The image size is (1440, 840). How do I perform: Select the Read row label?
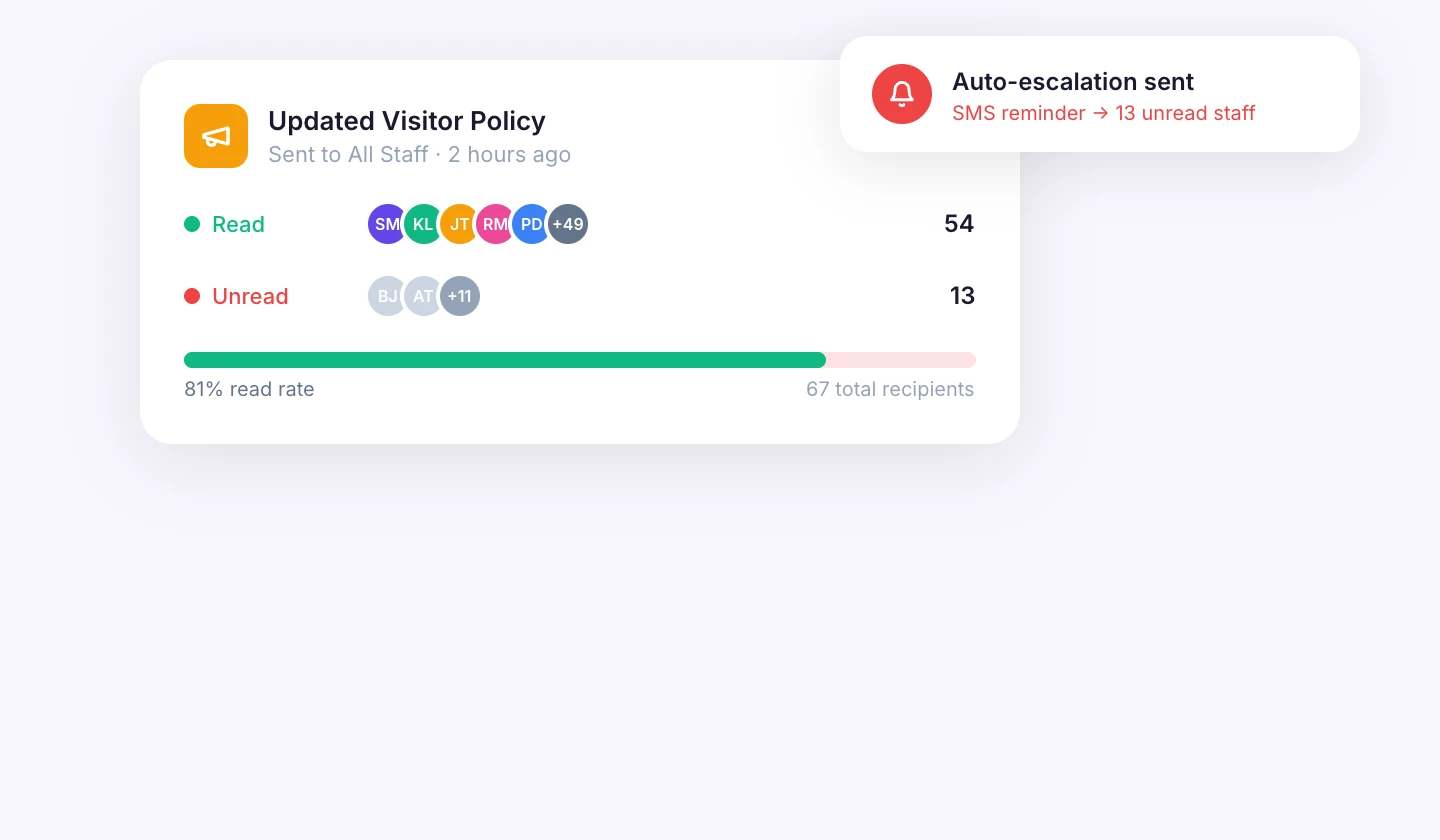pyautogui.click(x=238, y=224)
